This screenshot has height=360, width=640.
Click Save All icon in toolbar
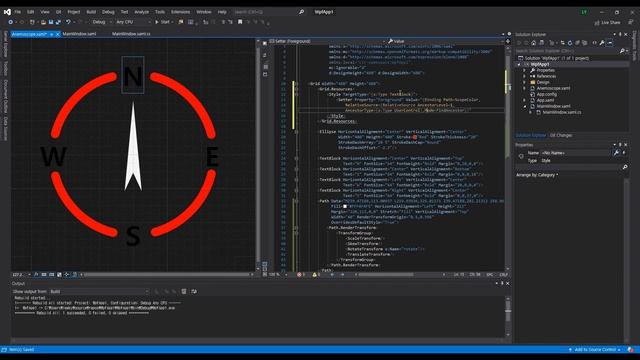point(58,22)
